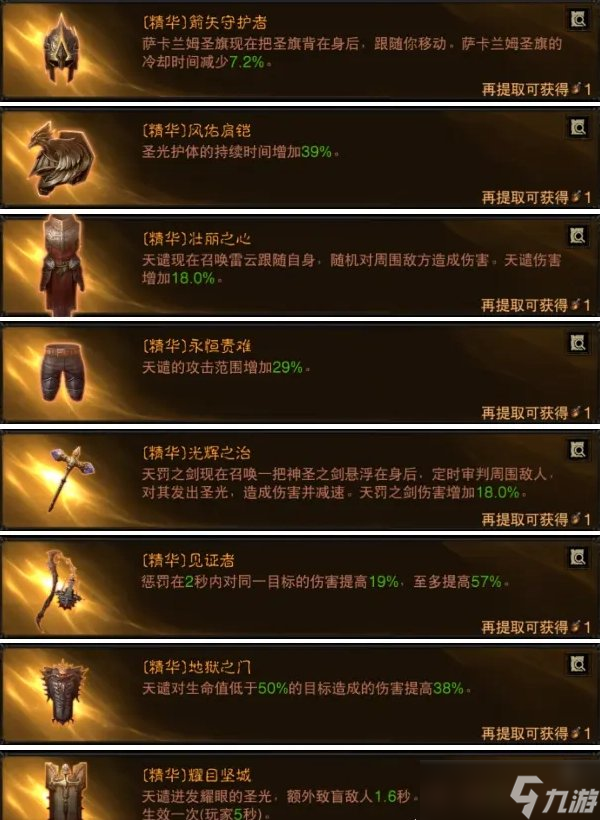Click 再提取可获得 text in 见证者 row
Screen dimensions: 600x820
(x=525, y=627)
